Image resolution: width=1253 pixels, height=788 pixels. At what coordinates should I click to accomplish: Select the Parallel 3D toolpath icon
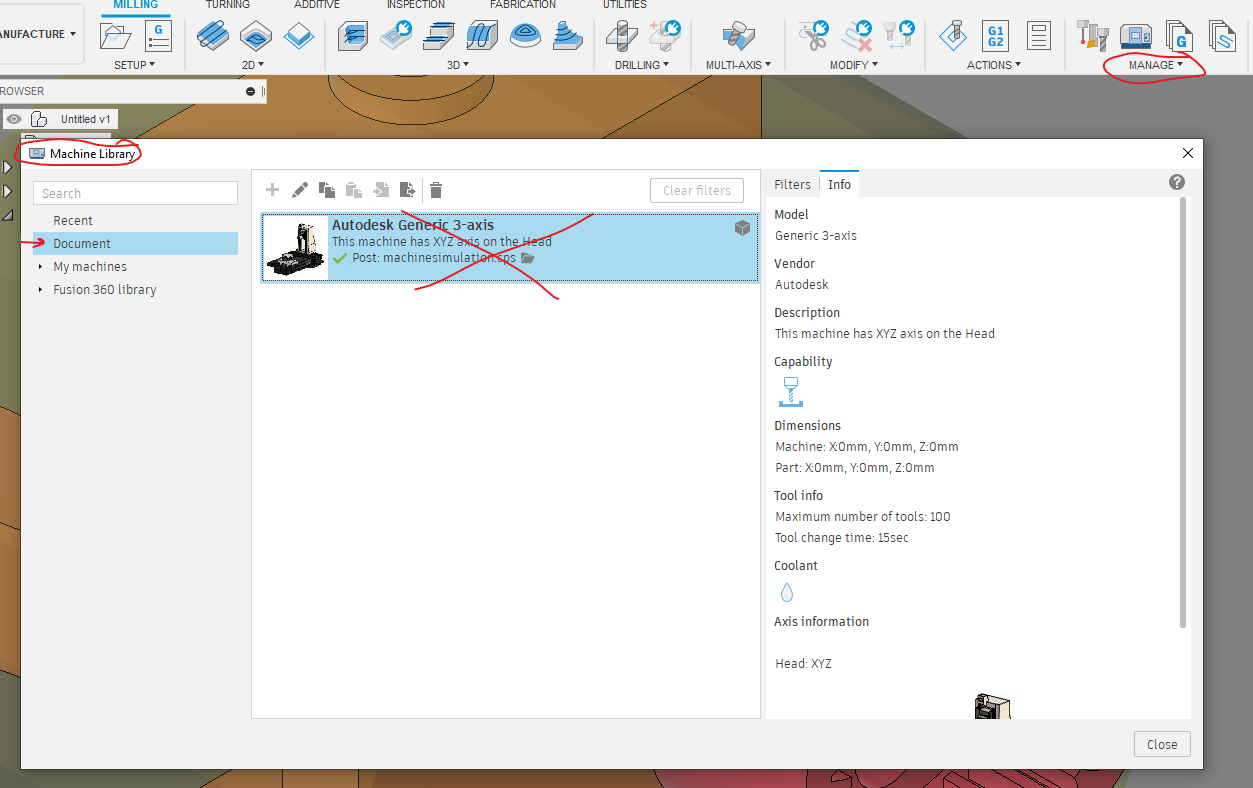pos(440,37)
